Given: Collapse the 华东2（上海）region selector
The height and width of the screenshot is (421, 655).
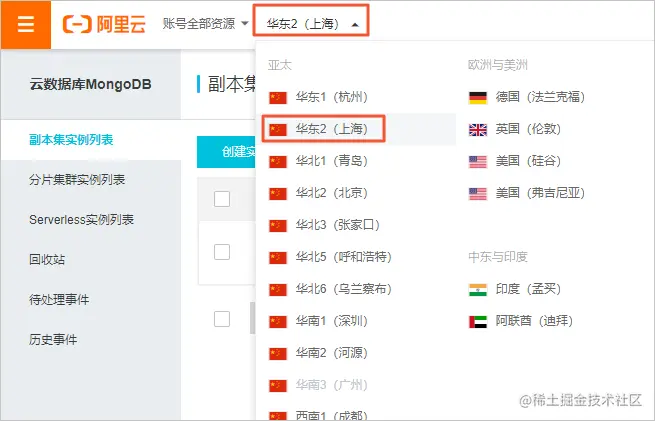Looking at the screenshot, I should [x=311, y=24].
